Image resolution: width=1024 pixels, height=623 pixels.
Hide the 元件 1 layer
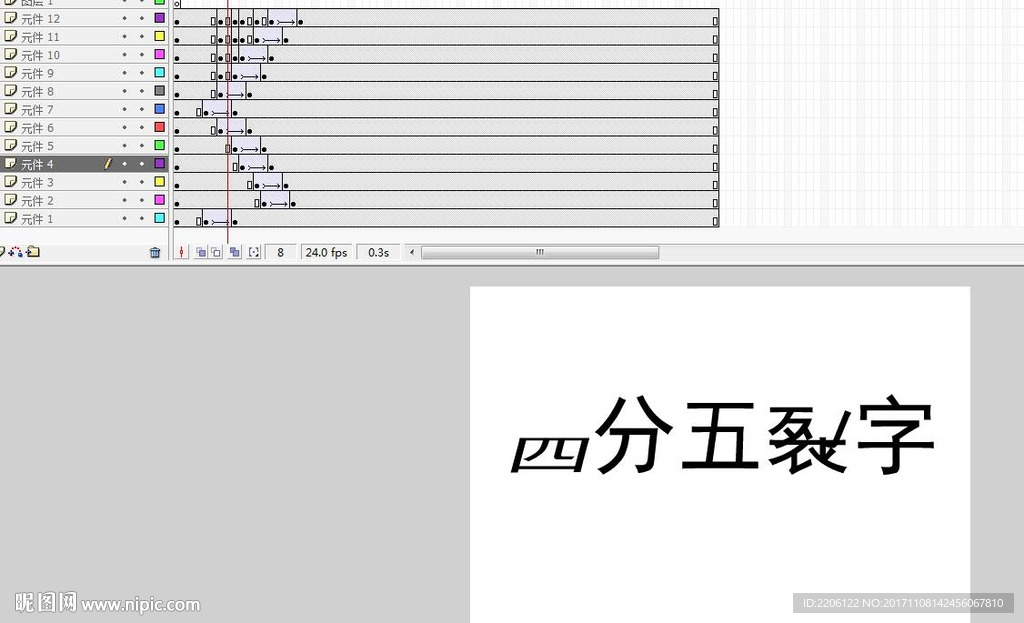tap(124, 219)
